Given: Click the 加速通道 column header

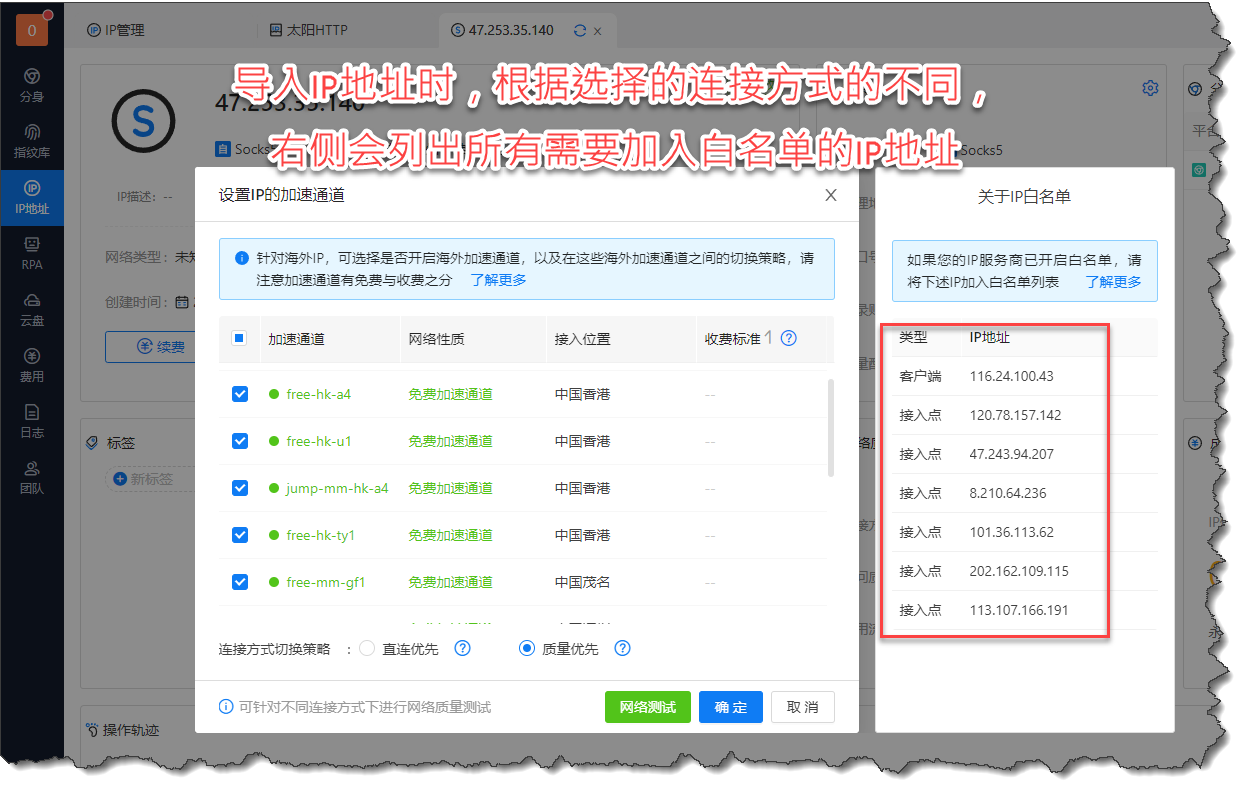Looking at the screenshot, I should point(296,339).
